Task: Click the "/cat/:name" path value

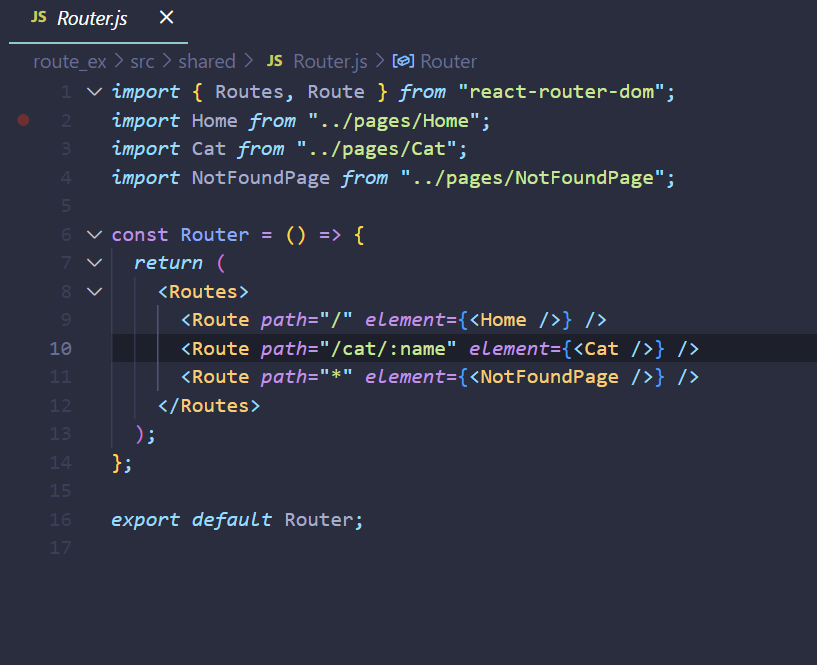Action: tap(388, 349)
